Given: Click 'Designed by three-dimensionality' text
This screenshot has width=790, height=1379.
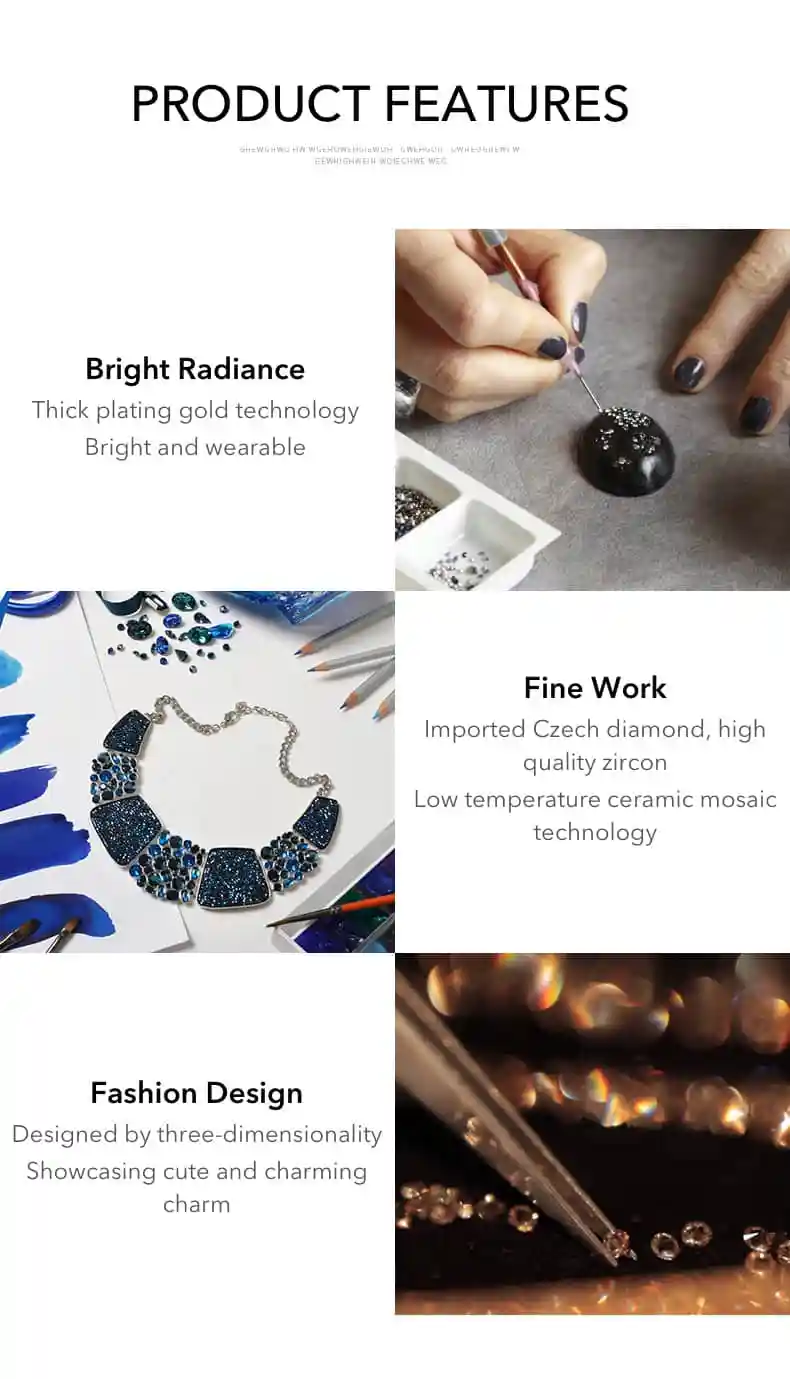Looking at the screenshot, I should pyautogui.click(x=196, y=1134).
